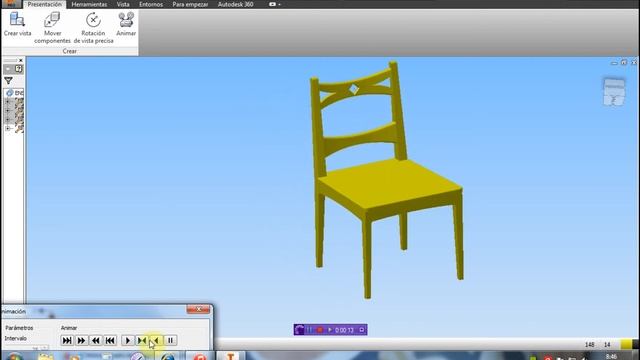Click the Animar label in Animación dialog
Image resolution: width=640 pixels, height=360 pixels.
tap(69, 328)
